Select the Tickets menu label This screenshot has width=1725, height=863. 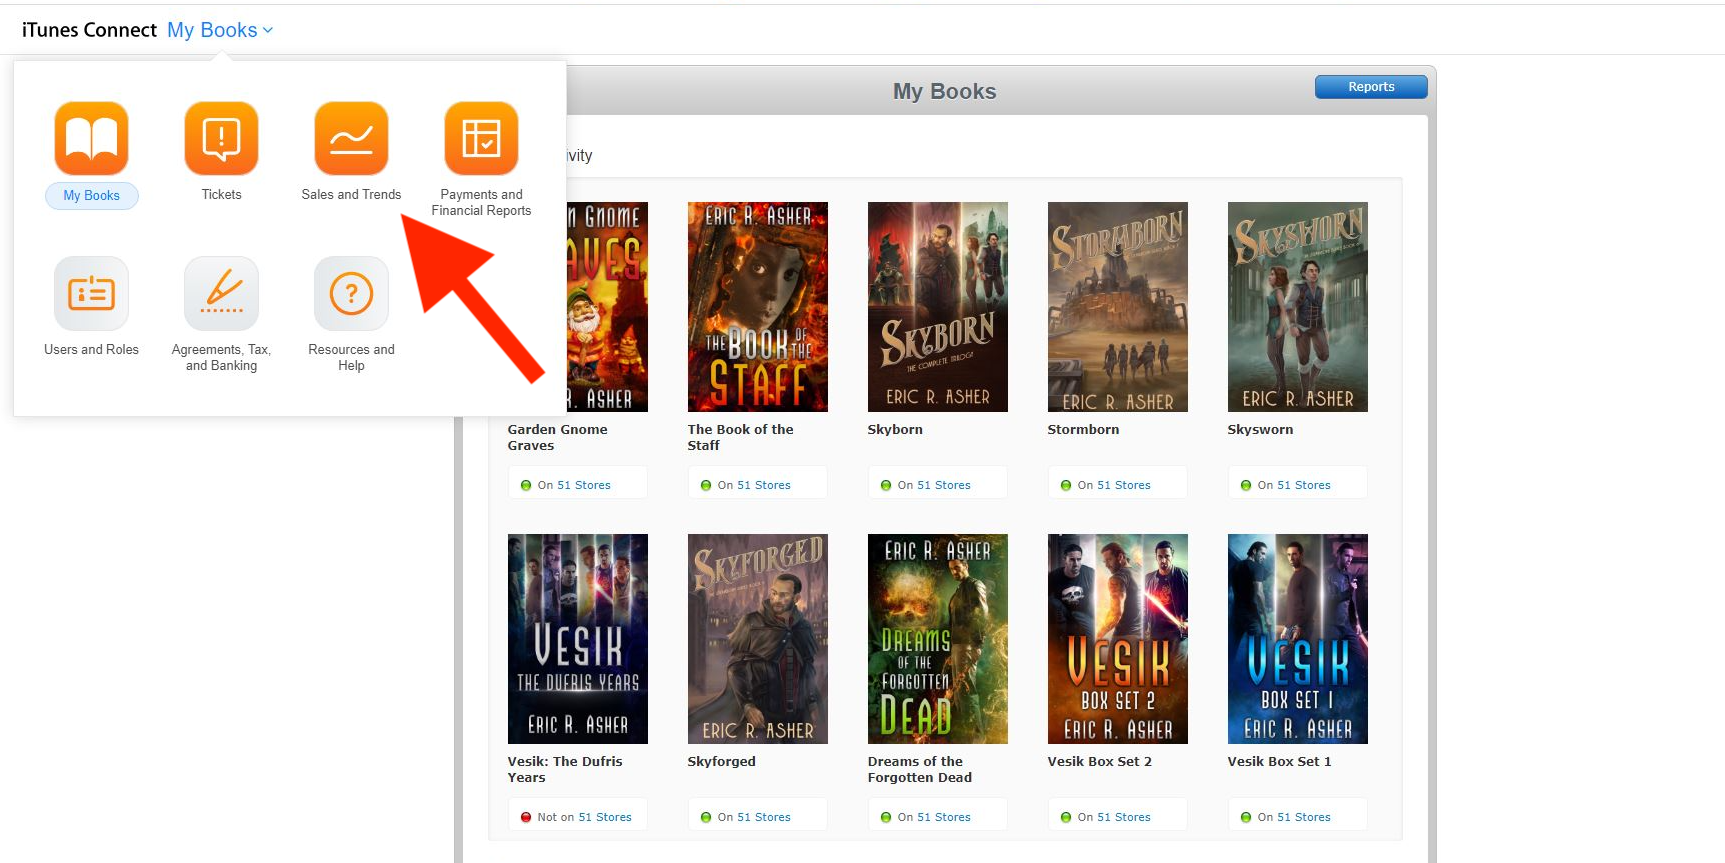(221, 194)
